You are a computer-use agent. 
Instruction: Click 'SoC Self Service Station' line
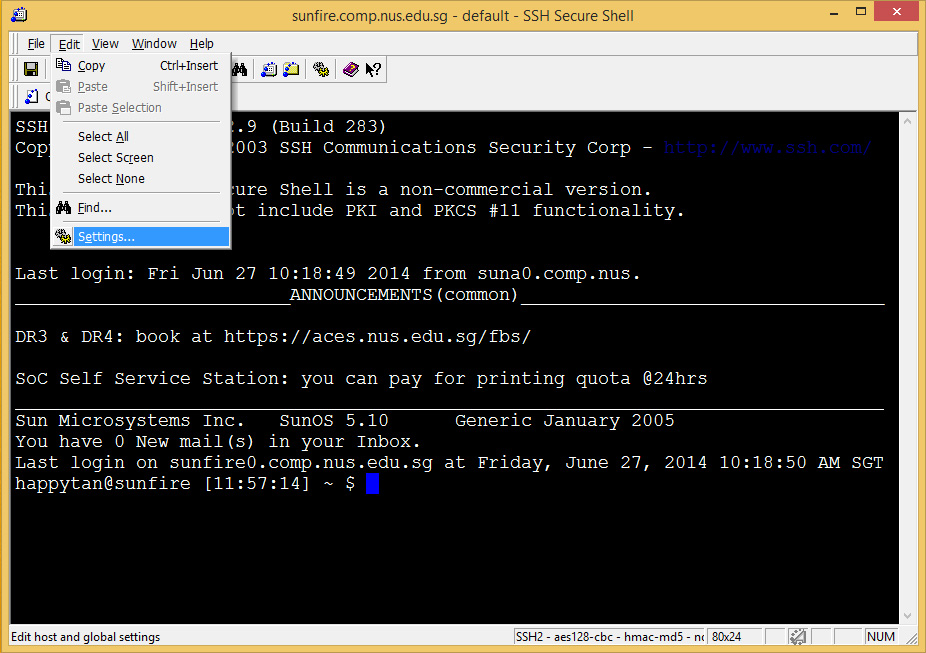point(361,378)
